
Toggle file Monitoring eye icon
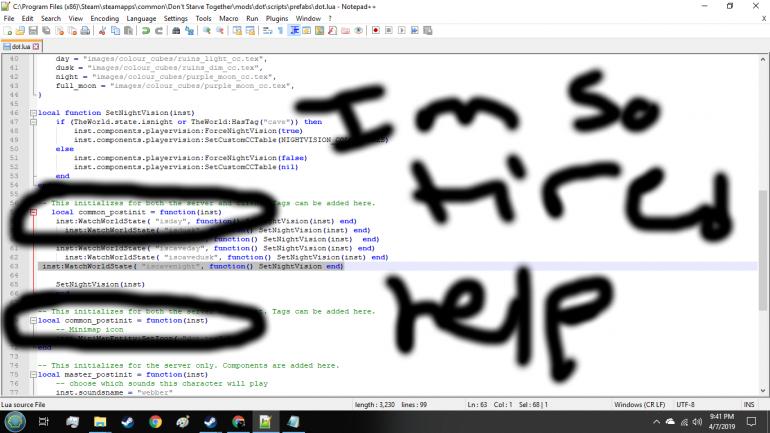click(x=358, y=30)
